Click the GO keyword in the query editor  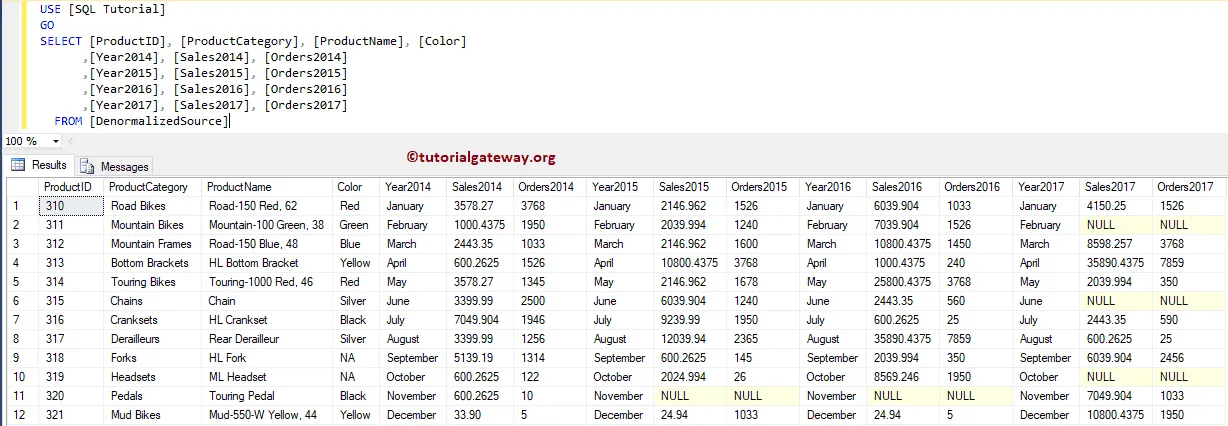coord(47,25)
